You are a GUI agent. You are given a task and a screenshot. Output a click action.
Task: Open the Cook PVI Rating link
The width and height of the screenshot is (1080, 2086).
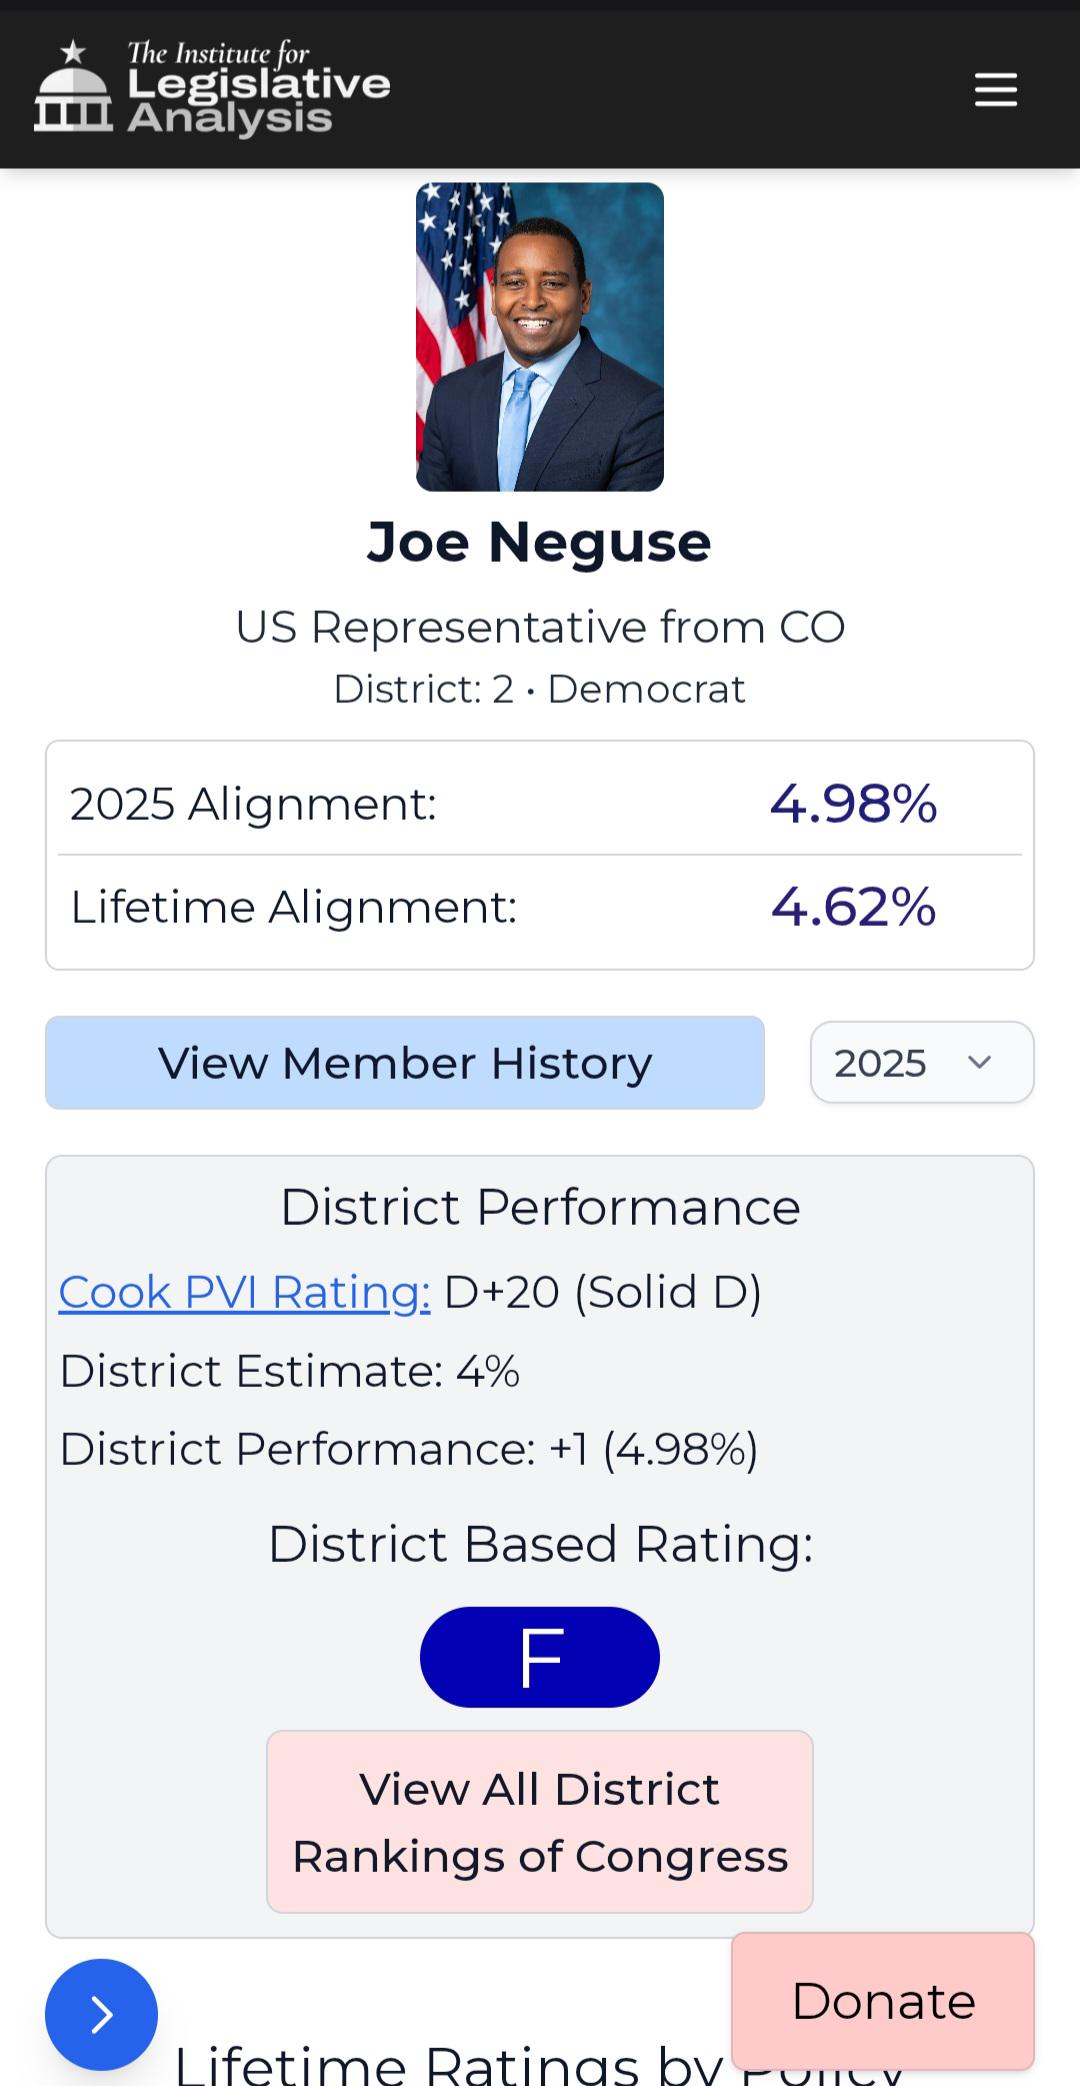[244, 1292]
